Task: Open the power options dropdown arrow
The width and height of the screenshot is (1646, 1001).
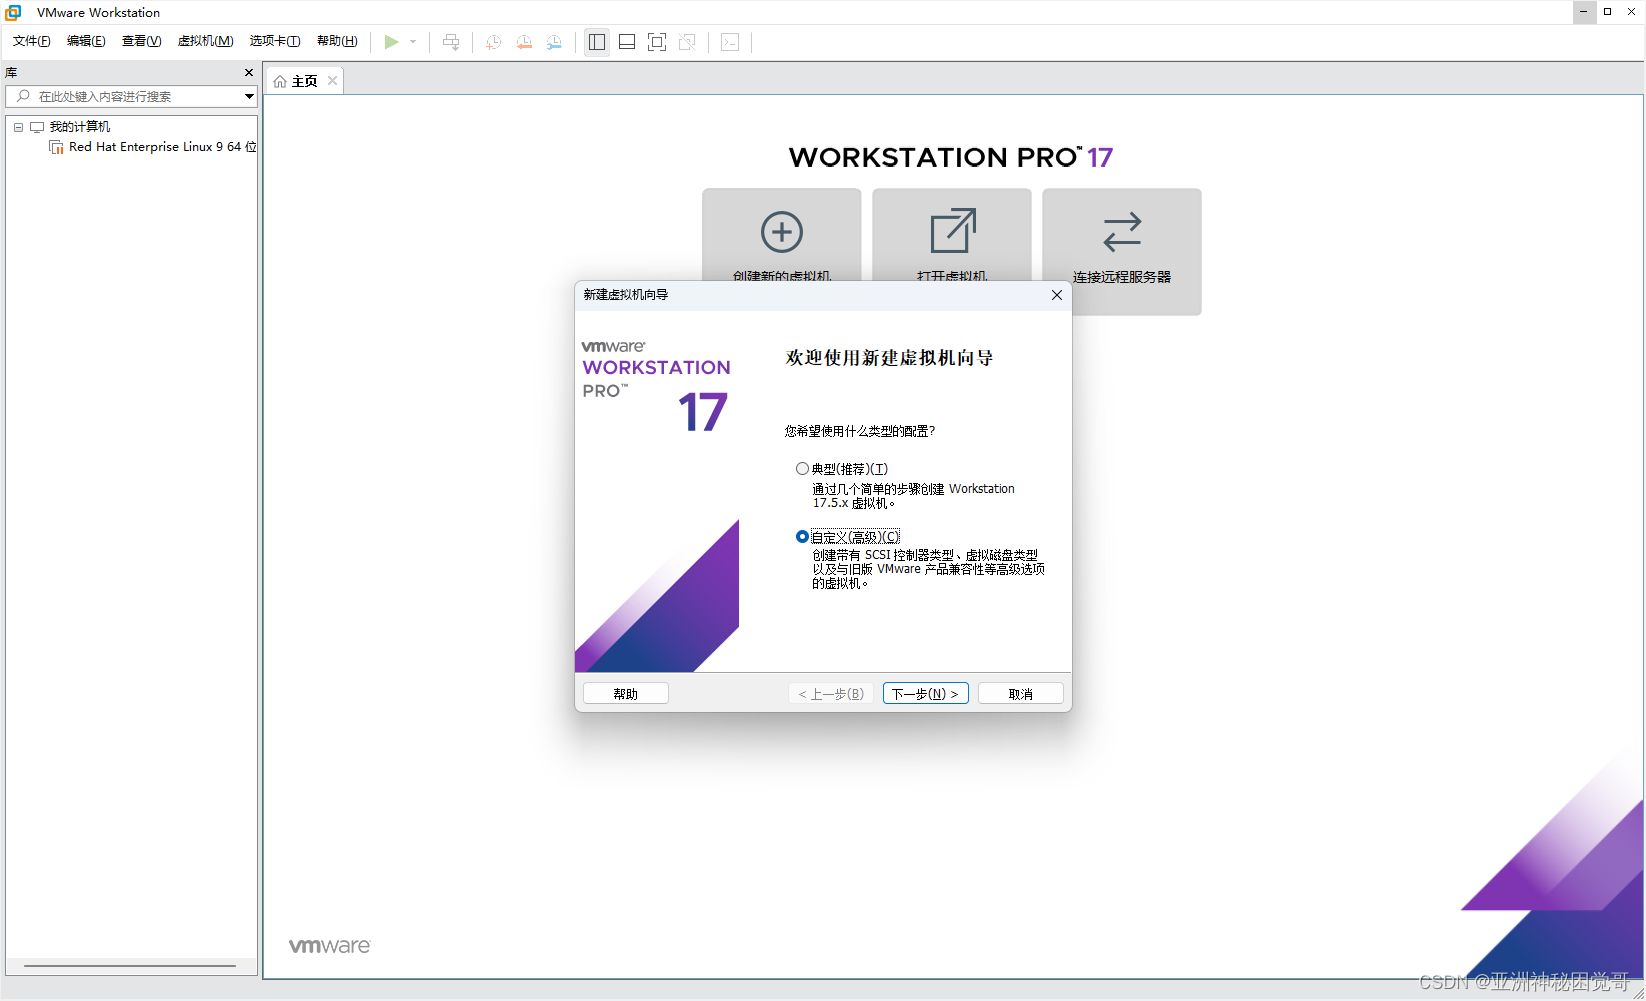Action: click(413, 42)
